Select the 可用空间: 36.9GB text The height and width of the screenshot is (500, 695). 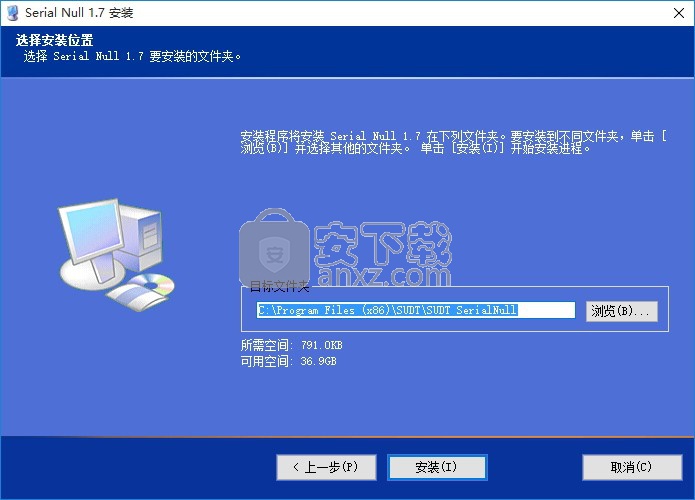click(x=289, y=361)
